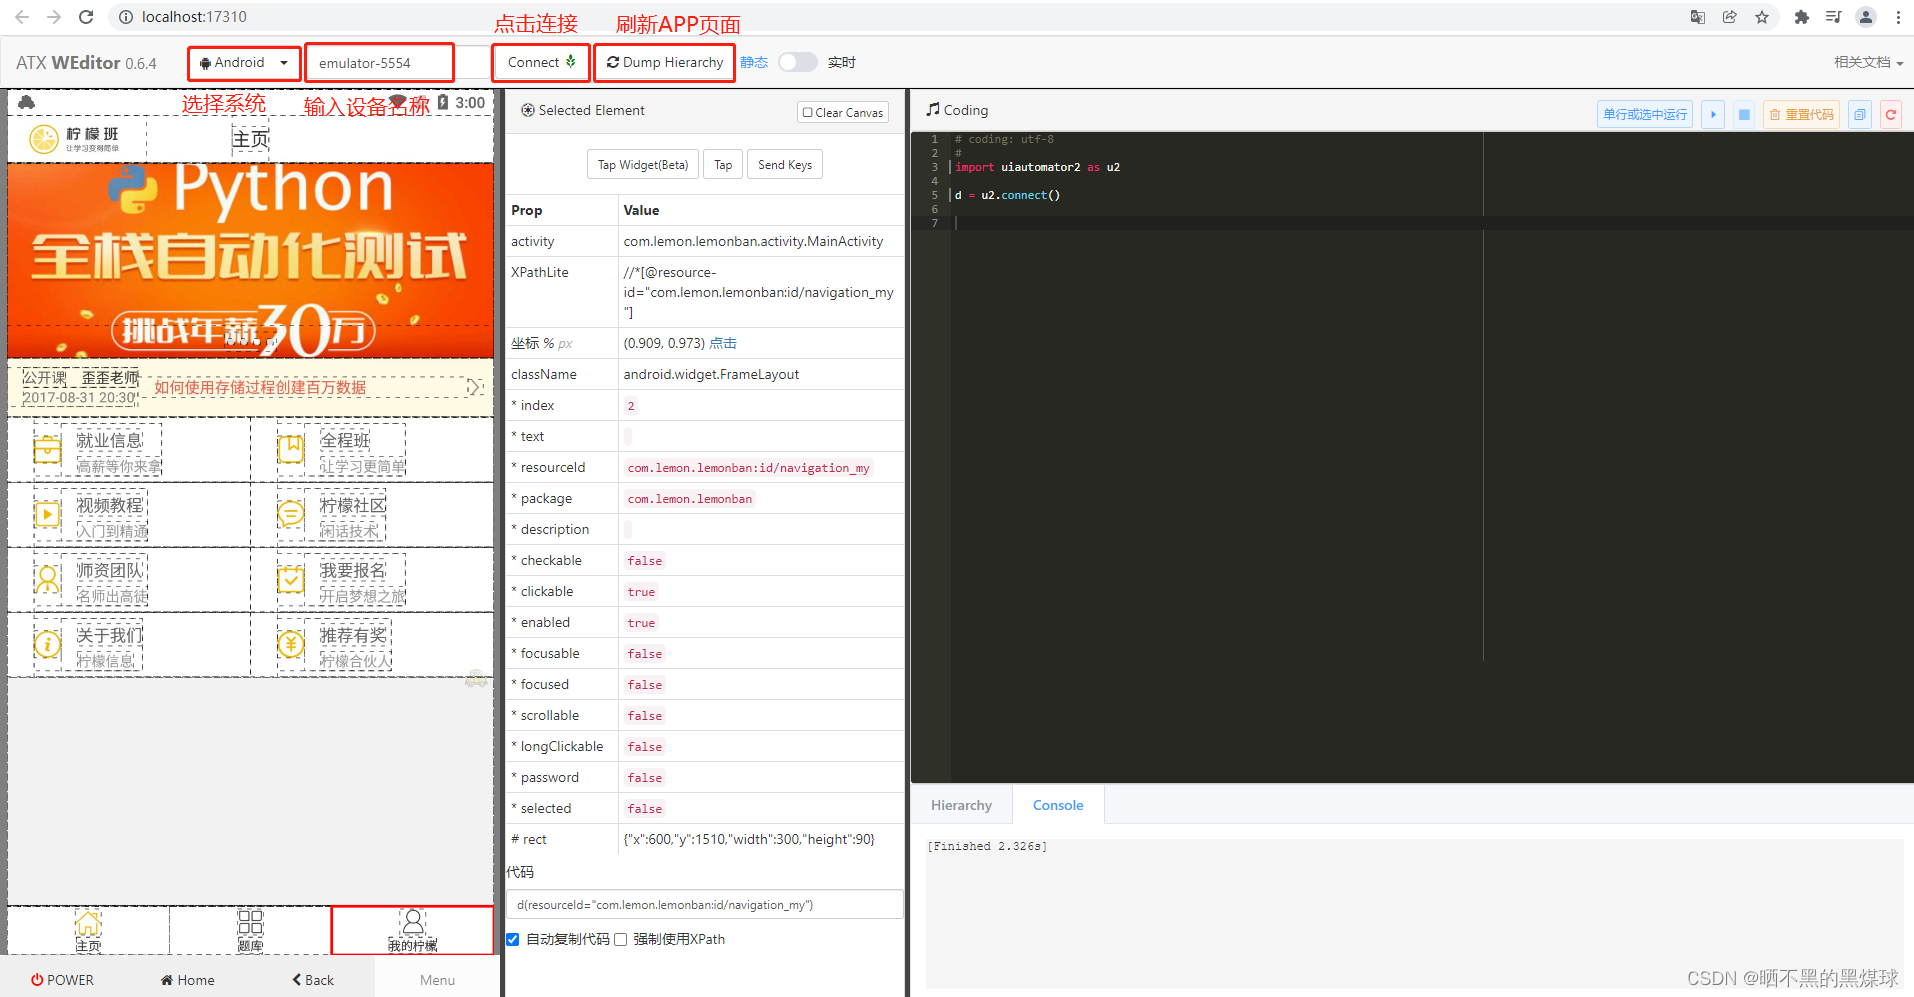This screenshot has width=1914, height=997.
Task: Open browser translate page icon
Action: [x=1698, y=17]
